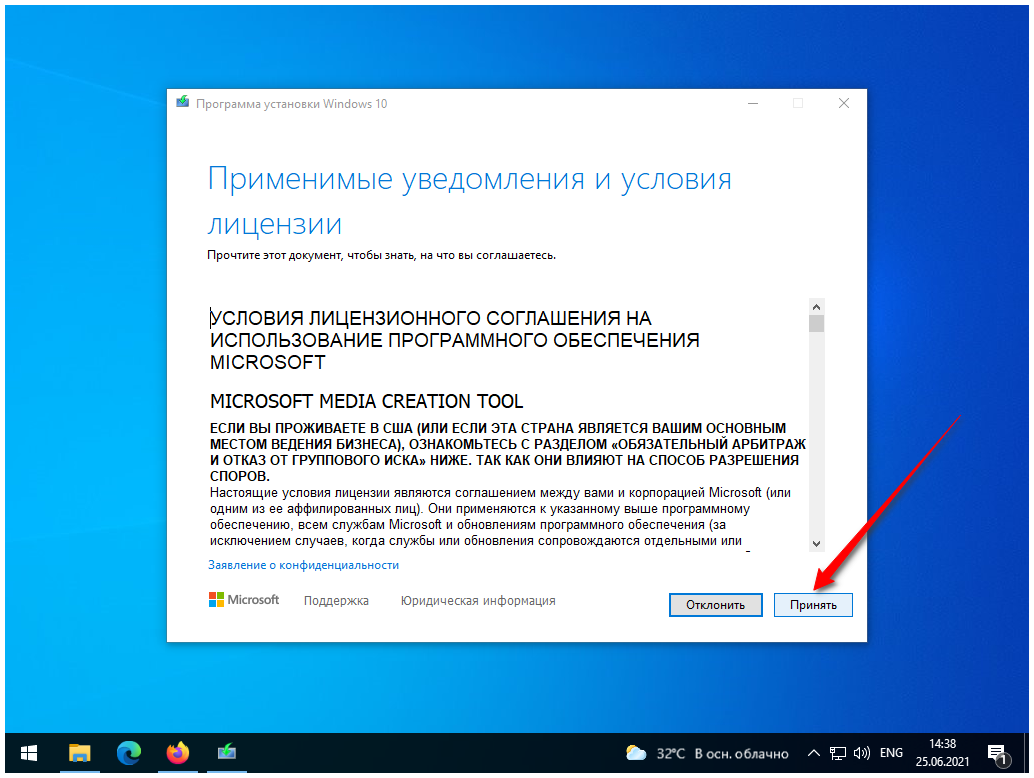This screenshot has height=778, width=1034.
Task: Open the network status tray icon
Action: [837, 753]
